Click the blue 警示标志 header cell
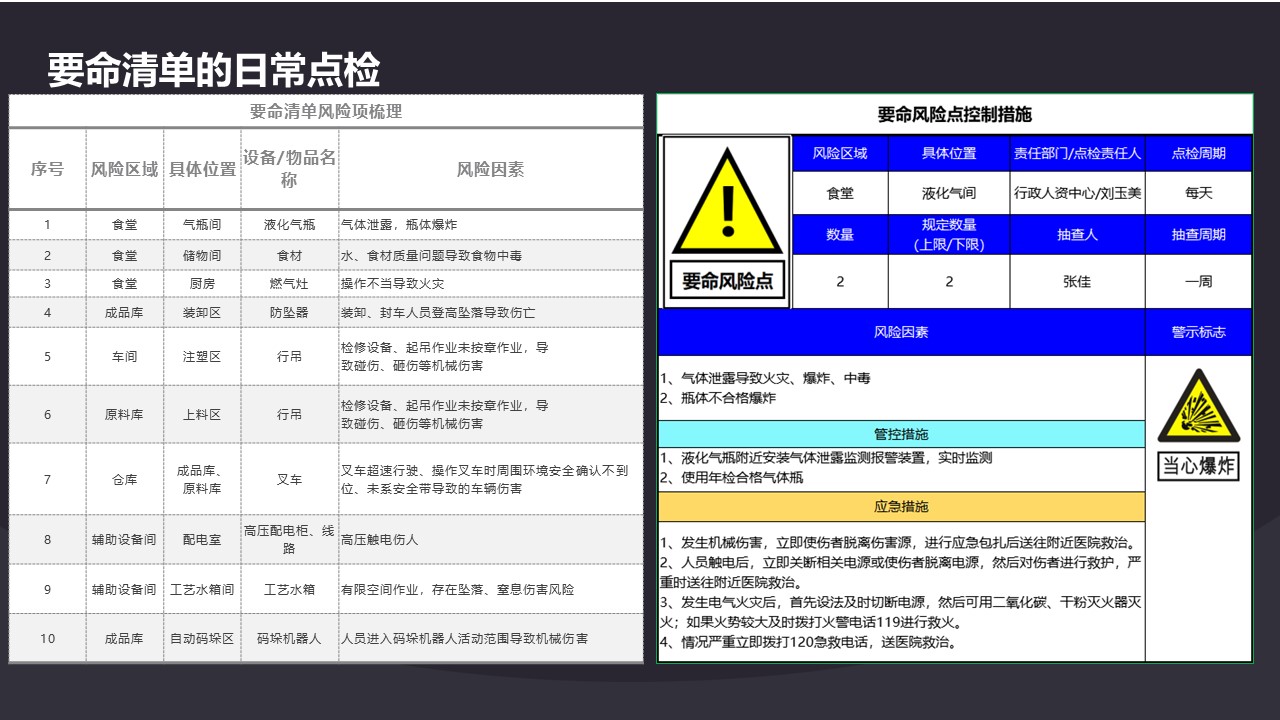Screen dimensions: 1280x720 [1198, 332]
